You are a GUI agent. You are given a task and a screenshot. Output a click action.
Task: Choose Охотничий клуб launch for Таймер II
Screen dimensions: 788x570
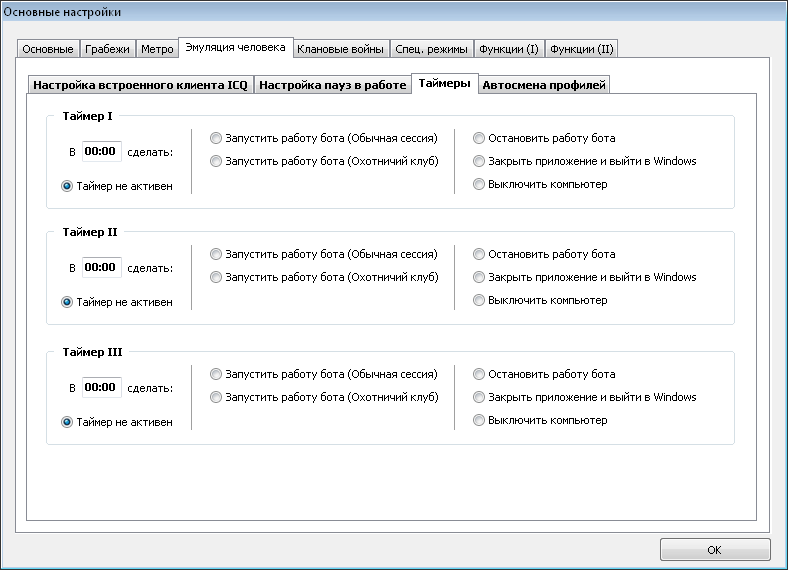(324, 277)
